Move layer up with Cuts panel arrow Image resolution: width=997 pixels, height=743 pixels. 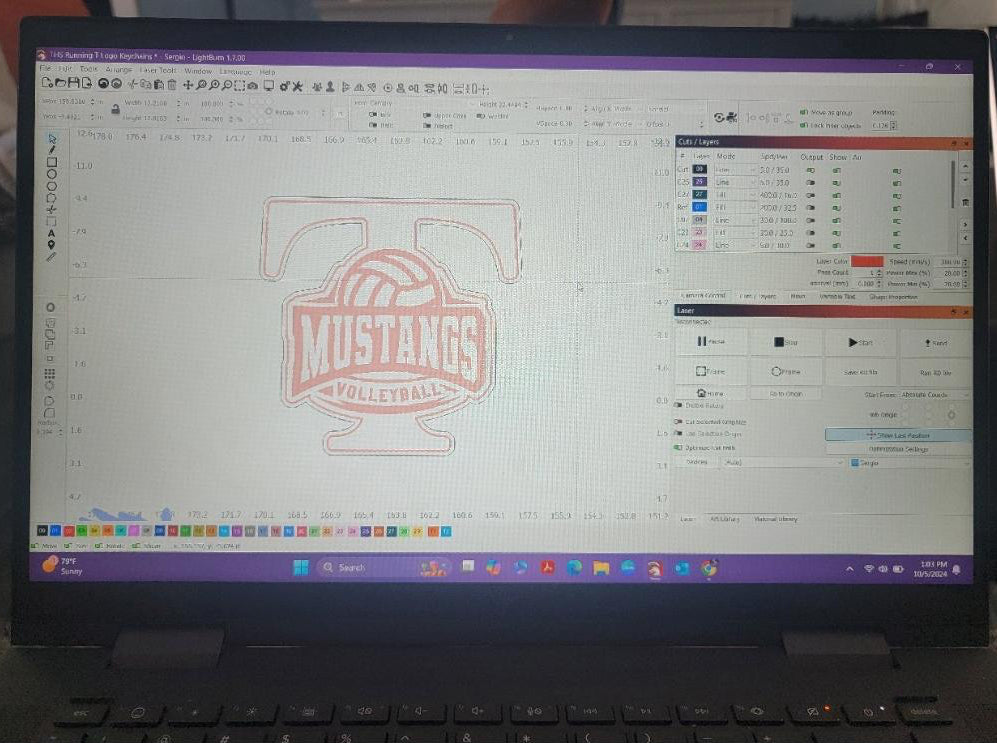click(x=965, y=167)
